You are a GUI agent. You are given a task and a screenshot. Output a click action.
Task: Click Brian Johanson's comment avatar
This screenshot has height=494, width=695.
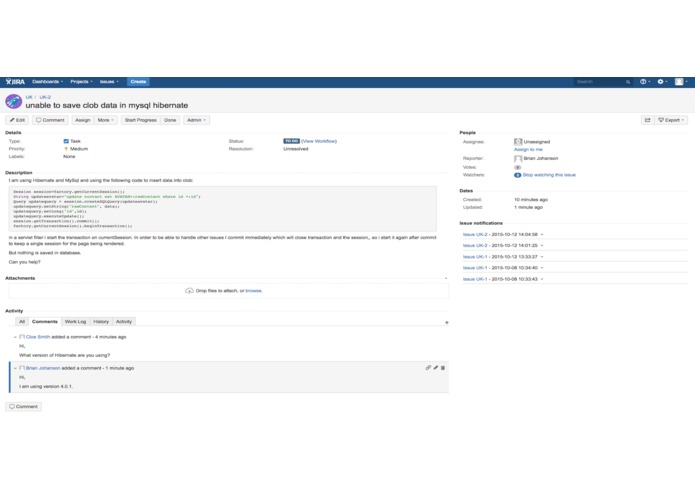22,368
